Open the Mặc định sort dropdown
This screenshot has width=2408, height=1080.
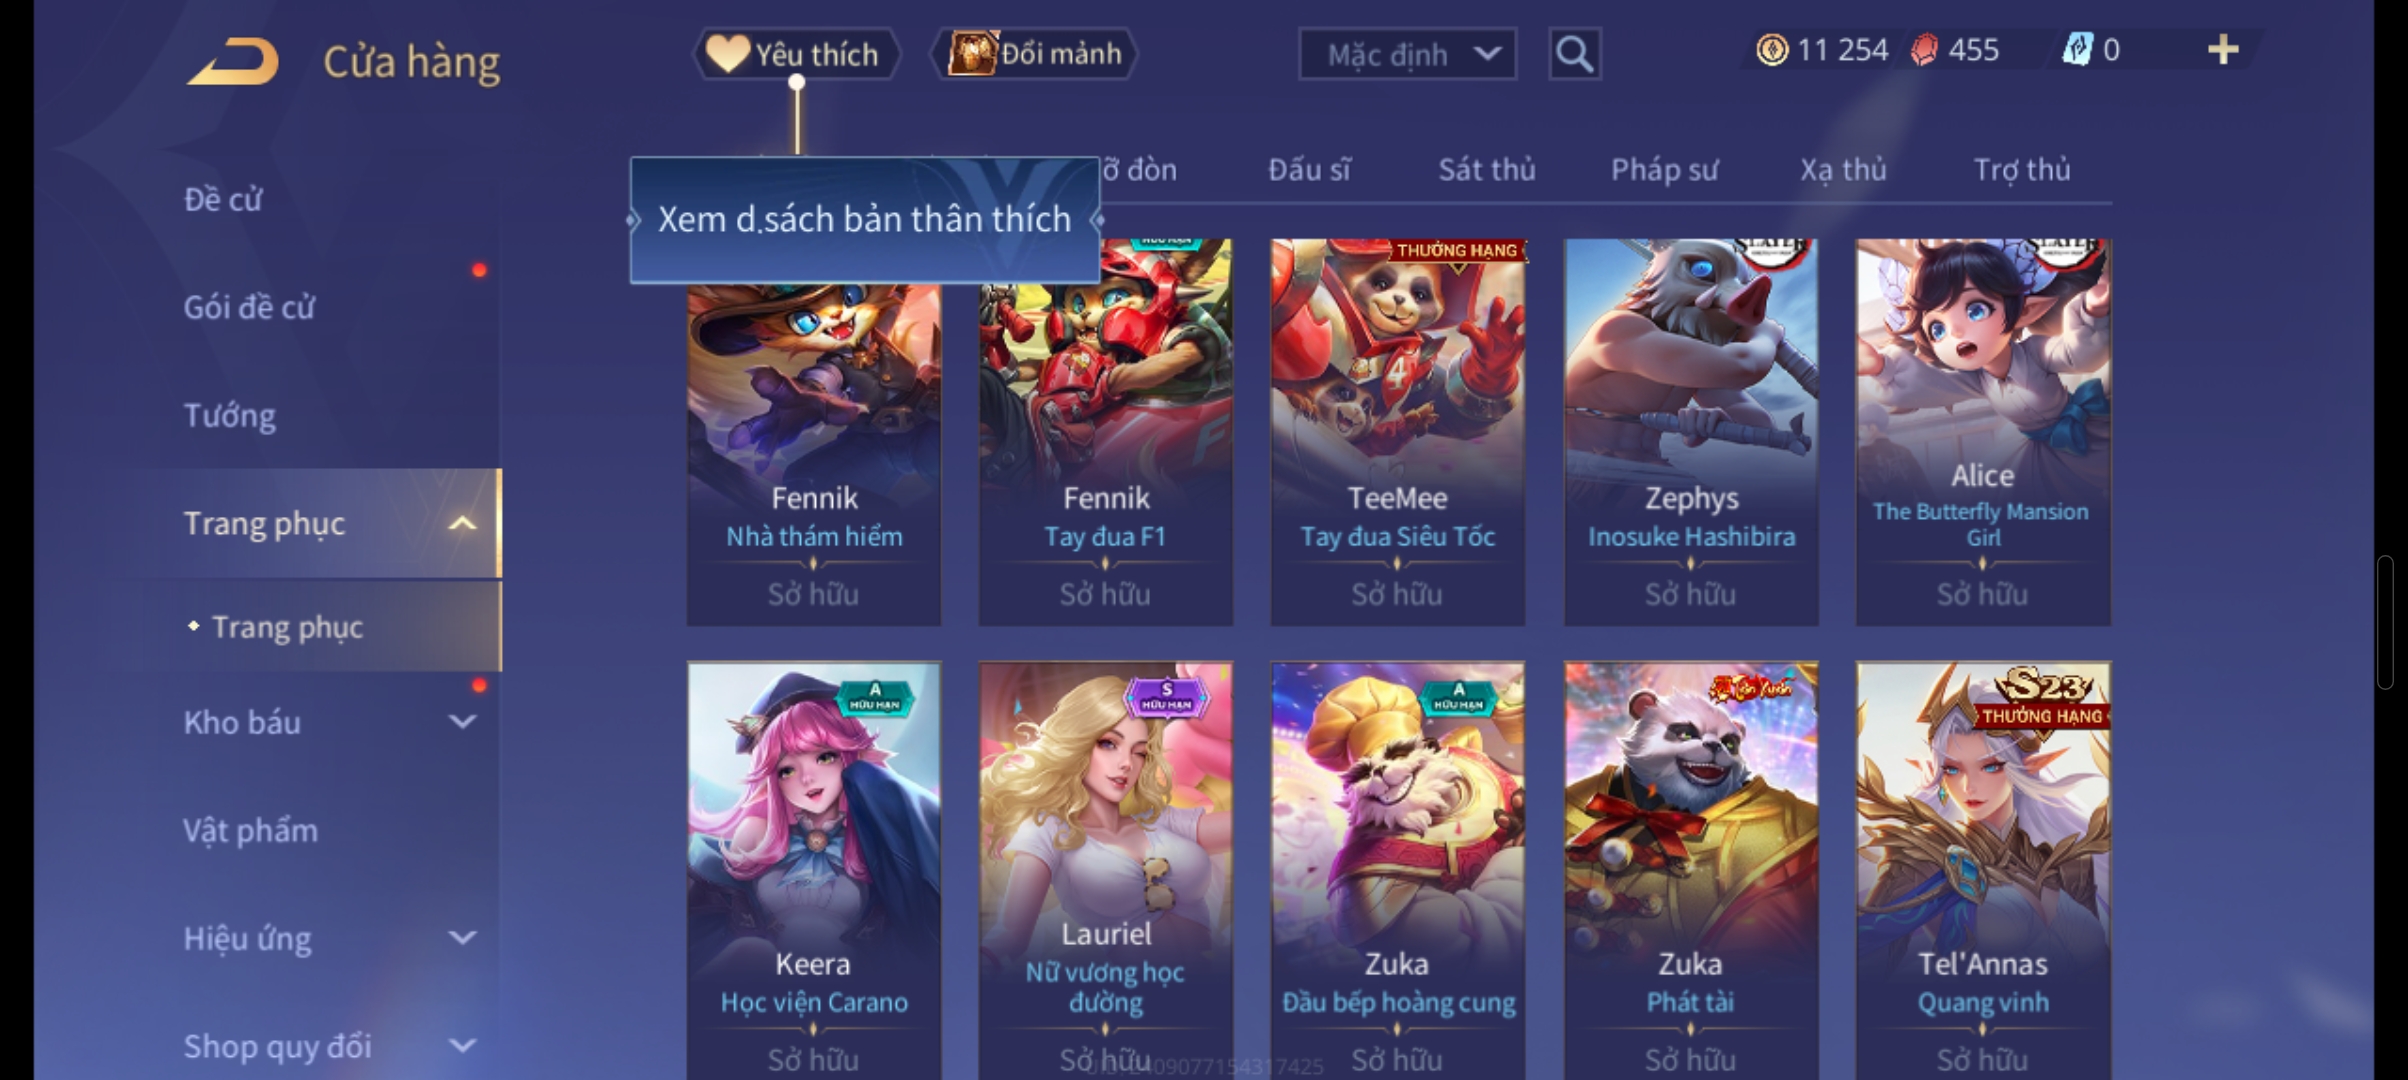click(x=1408, y=54)
